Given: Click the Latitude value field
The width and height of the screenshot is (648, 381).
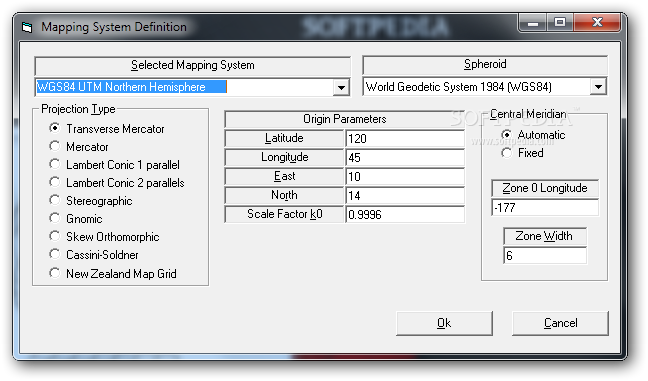Looking at the screenshot, I should click(405, 138).
